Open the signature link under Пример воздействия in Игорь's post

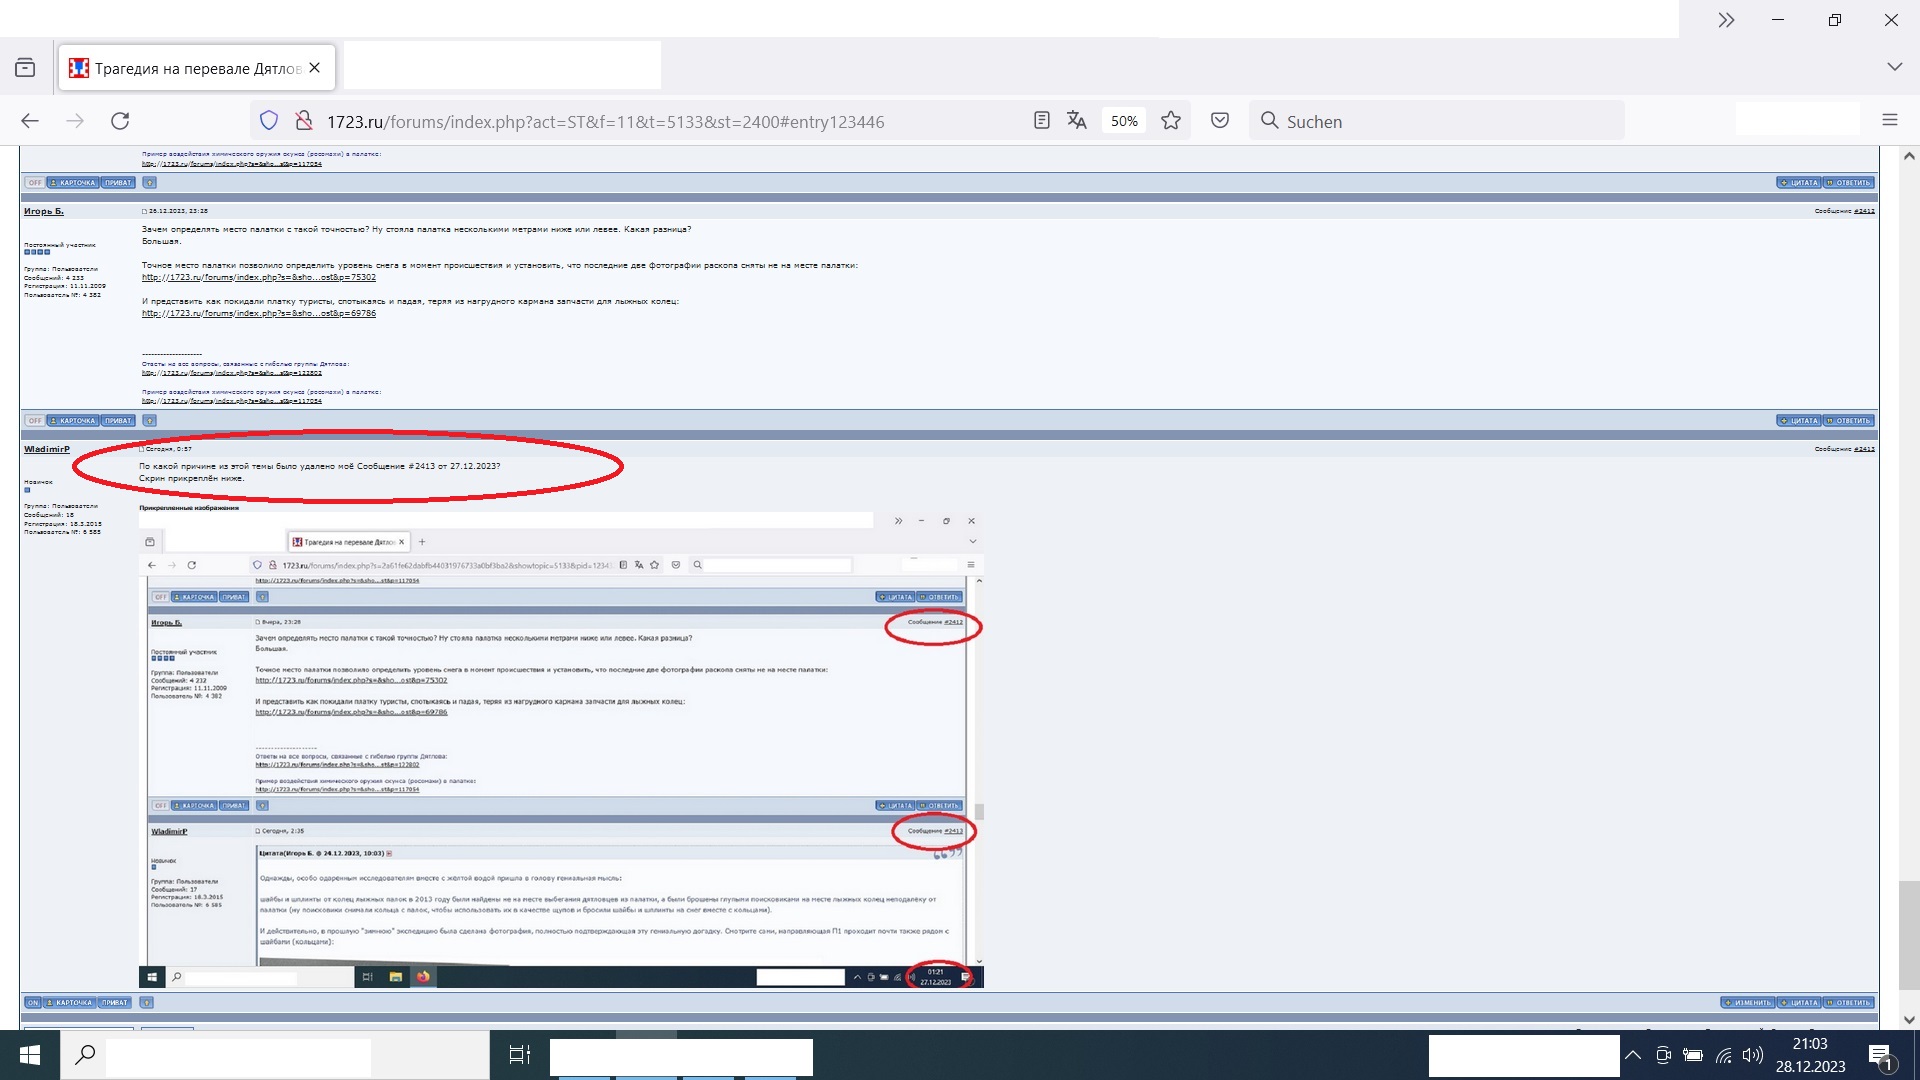(x=232, y=401)
